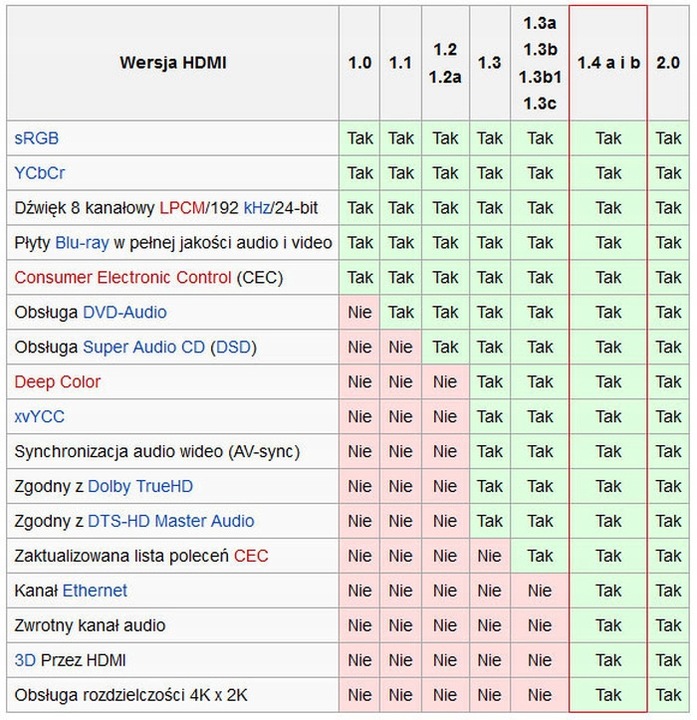Click the YCbCr link
Viewport: 697px width, 720px height.
click(40, 173)
